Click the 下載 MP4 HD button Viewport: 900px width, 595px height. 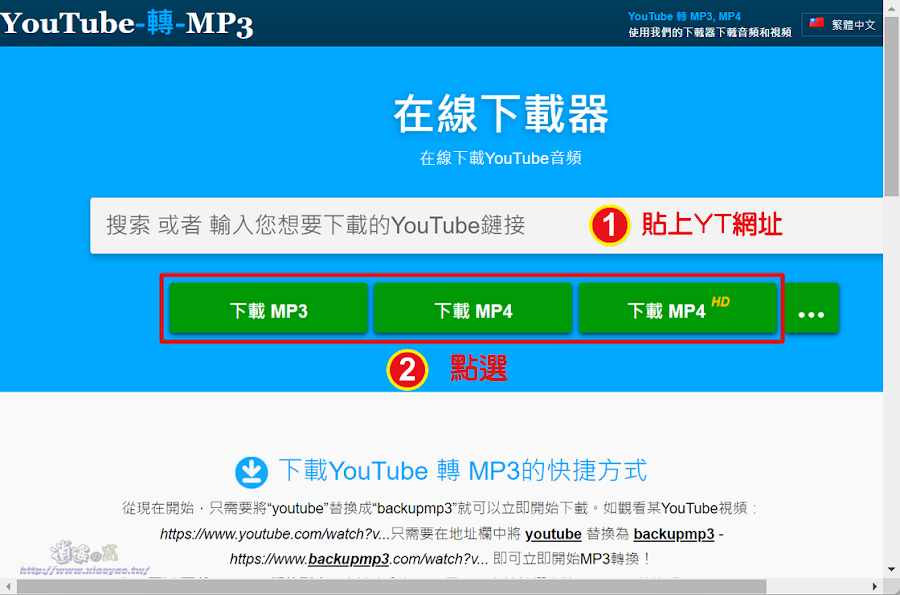[678, 308]
